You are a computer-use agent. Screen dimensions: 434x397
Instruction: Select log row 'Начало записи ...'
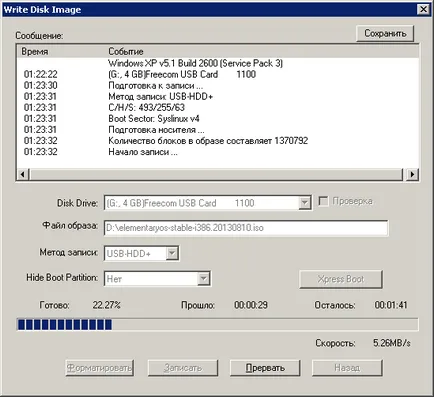[218, 152]
